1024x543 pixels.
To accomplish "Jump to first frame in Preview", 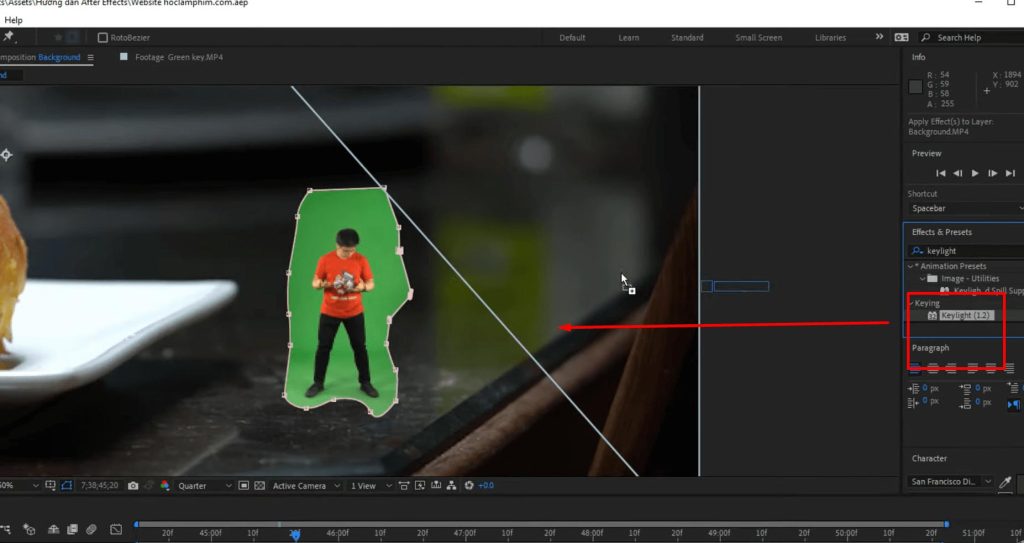I will [940, 173].
